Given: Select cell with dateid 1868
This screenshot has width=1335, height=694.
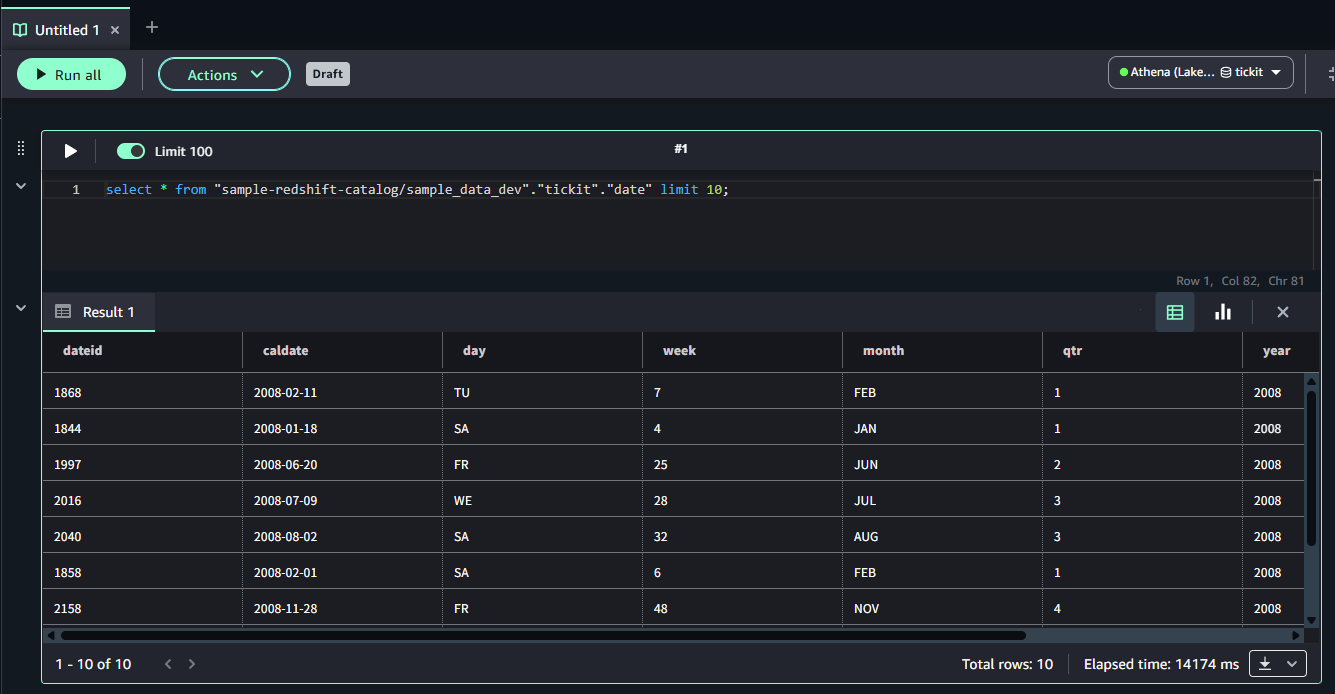Looking at the screenshot, I should tap(142, 393).
